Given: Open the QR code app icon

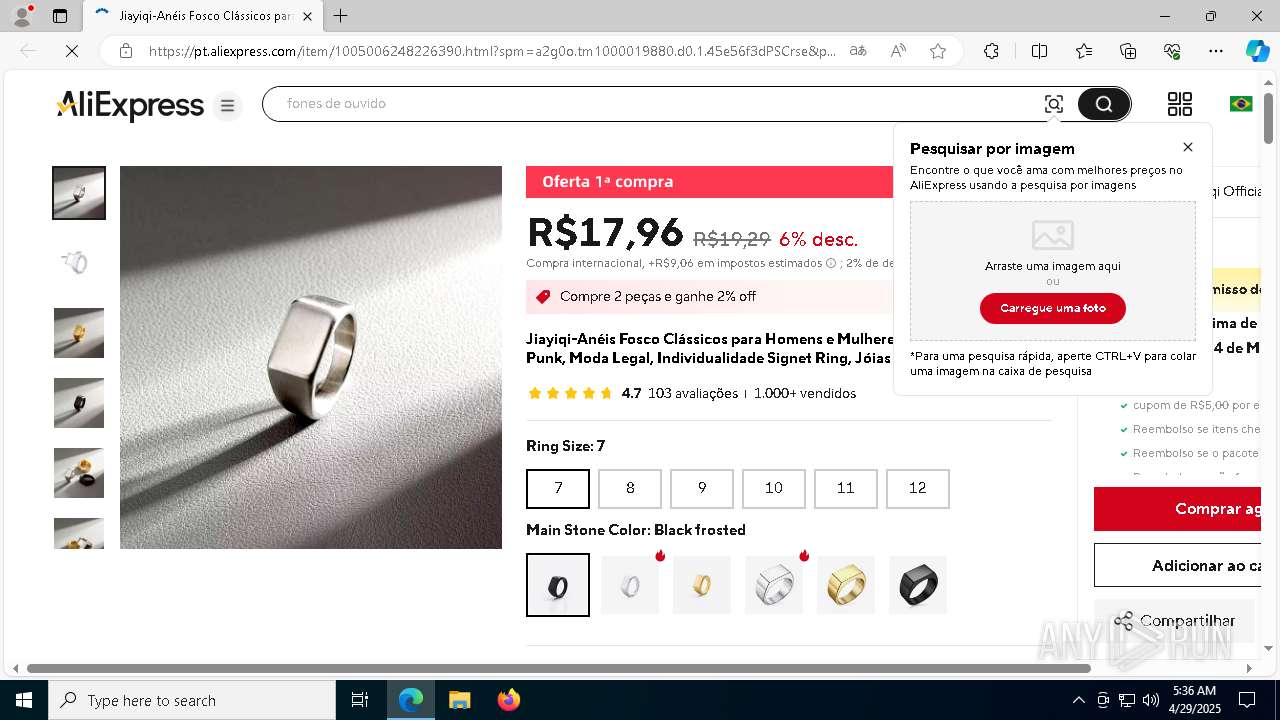Looking at the screenshot, I should 1180,104.
